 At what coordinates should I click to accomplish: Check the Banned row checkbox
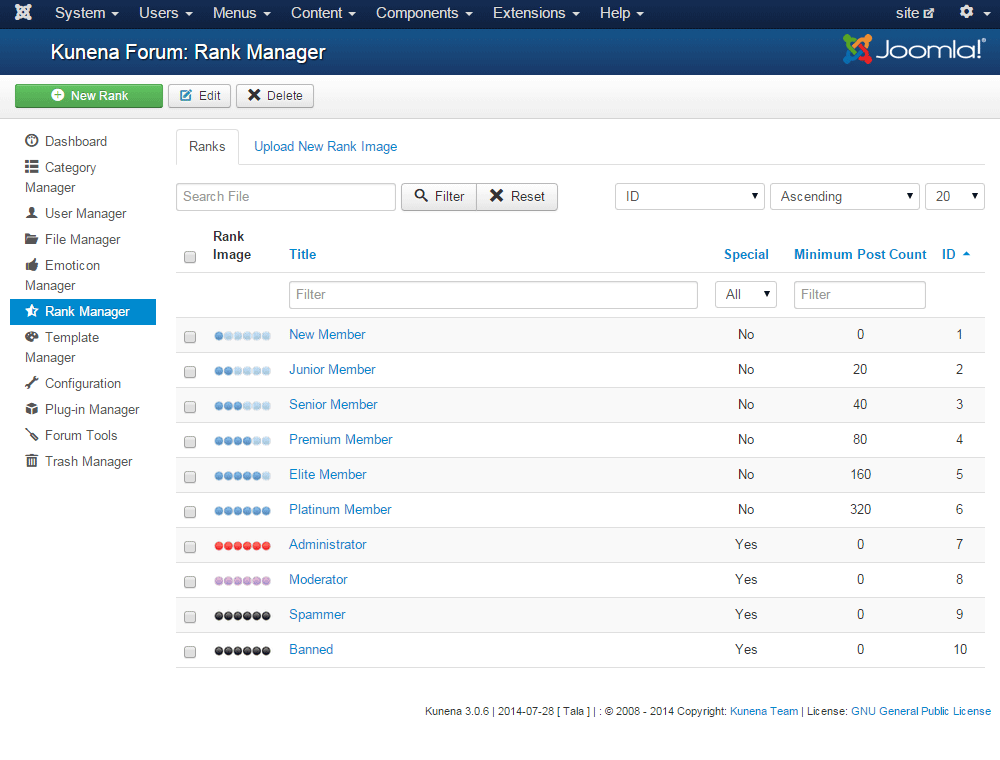pos(190,652)
